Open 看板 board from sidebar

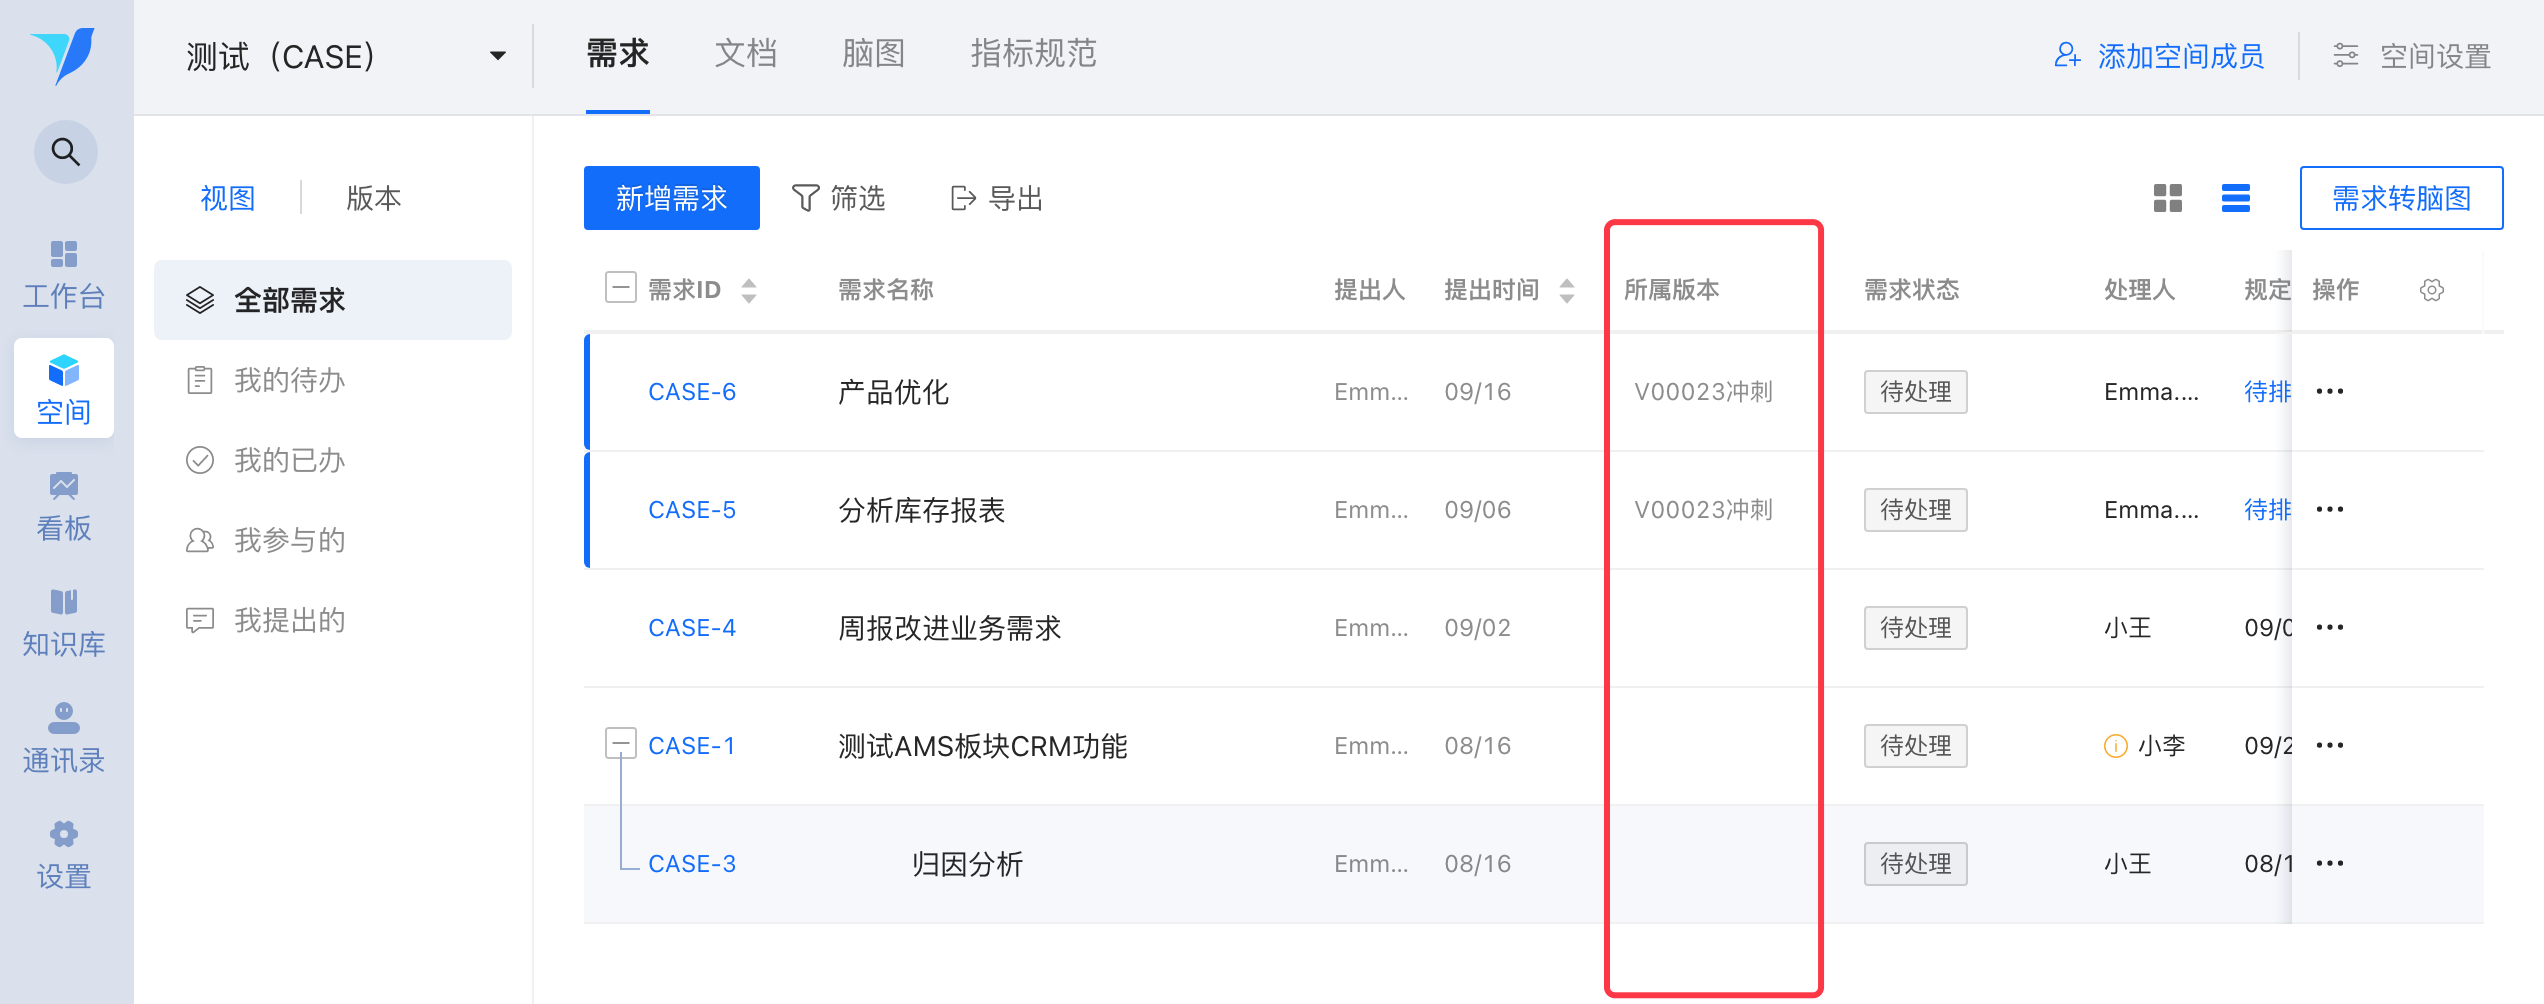[64, 506]
